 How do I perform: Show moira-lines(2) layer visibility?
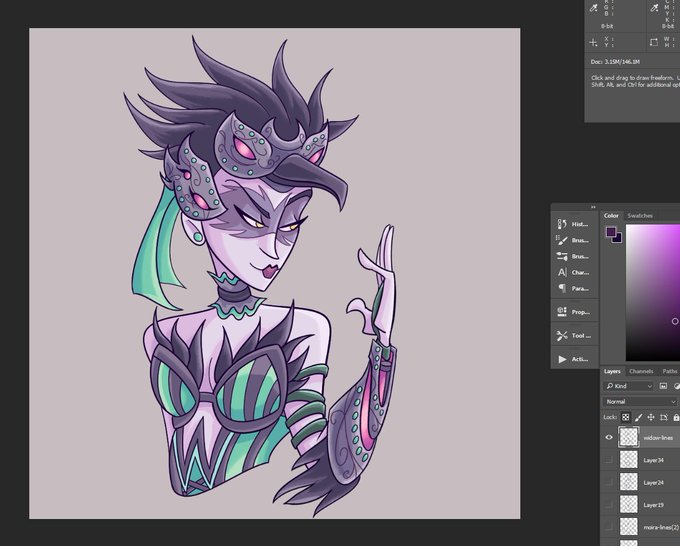tap(609, 527)
